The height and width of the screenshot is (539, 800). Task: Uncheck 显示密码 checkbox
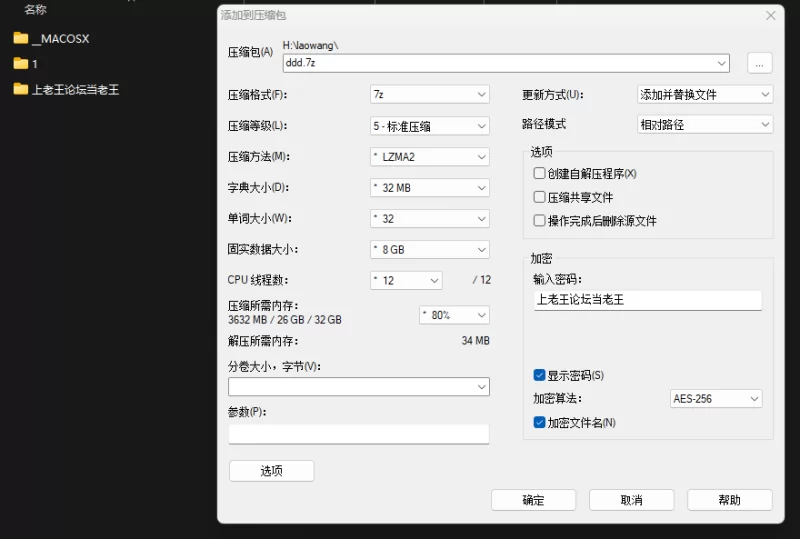point(540,376)
